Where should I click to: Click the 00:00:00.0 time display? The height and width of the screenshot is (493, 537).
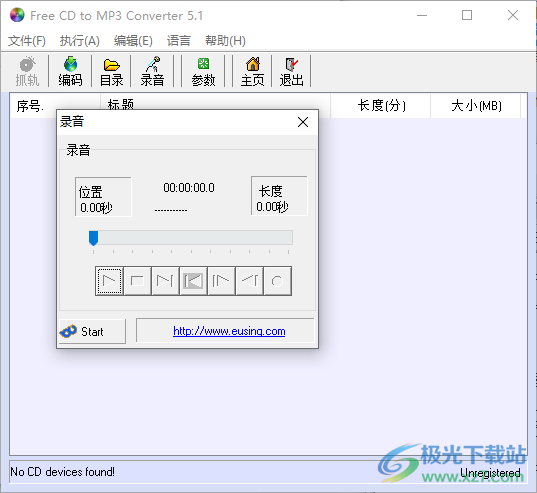point(189,188)
